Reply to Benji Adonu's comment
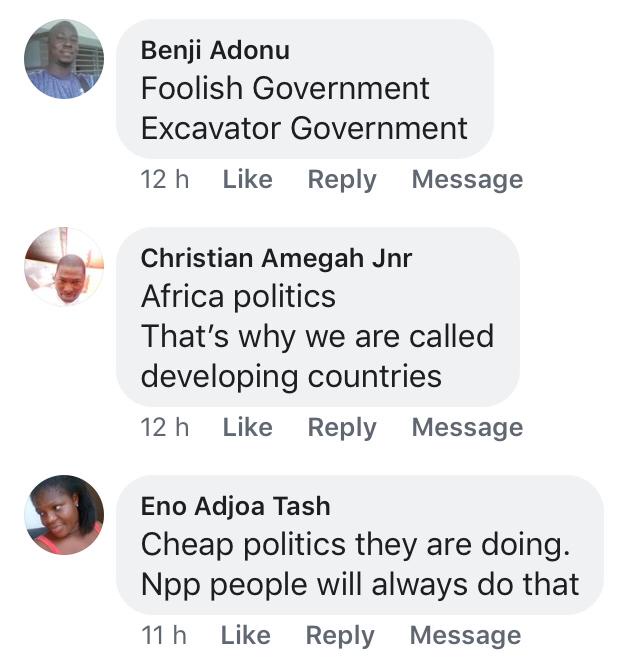 tap(342, 180)
